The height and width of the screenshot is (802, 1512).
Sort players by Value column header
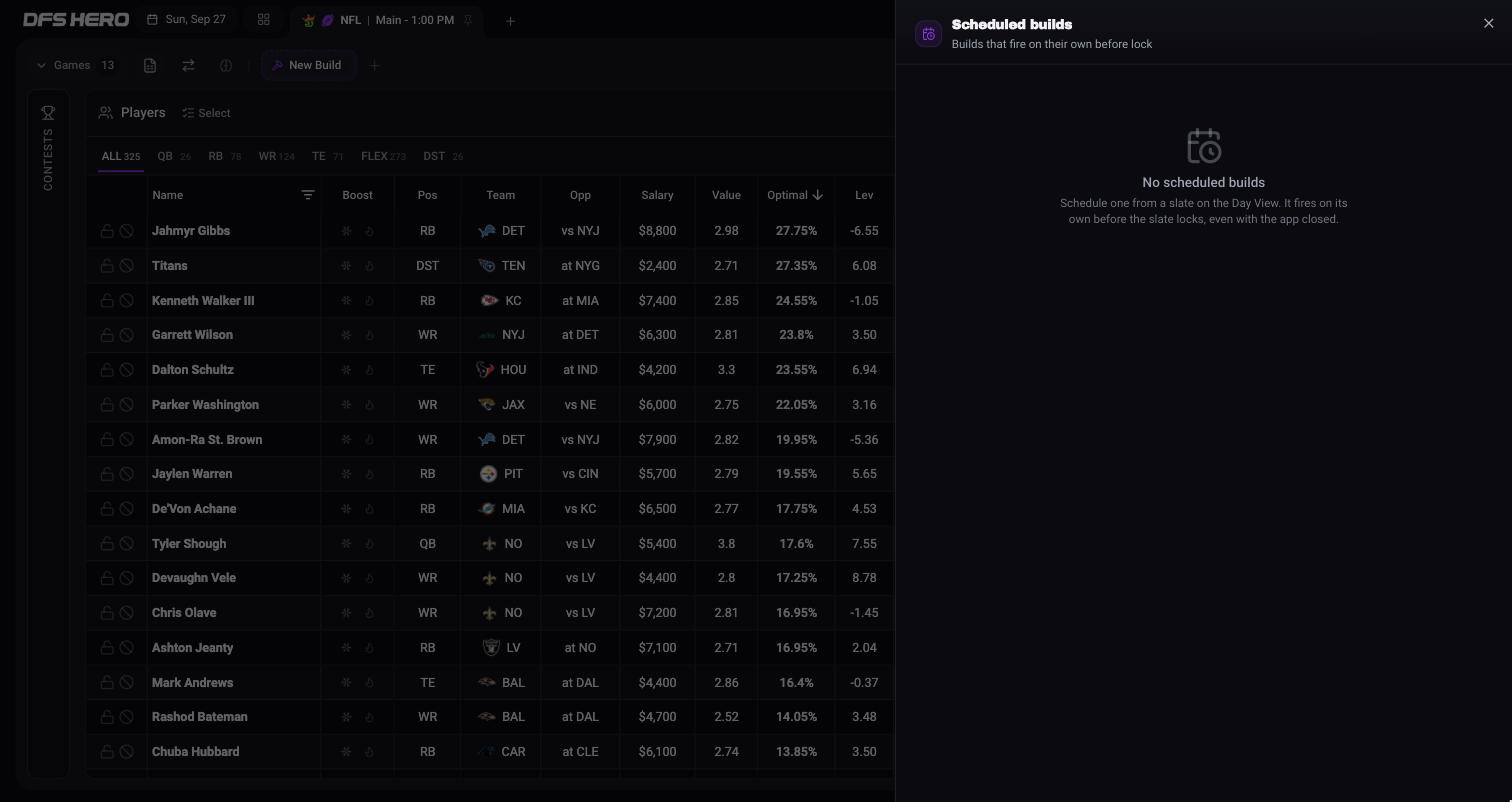click(x=726, y=195)
